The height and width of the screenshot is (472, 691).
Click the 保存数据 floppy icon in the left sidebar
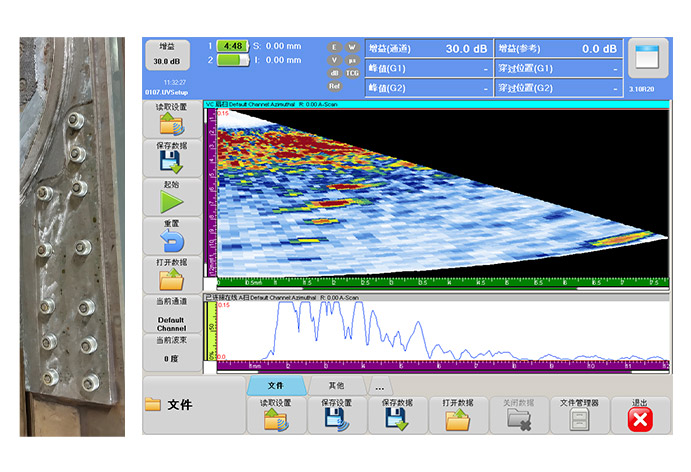[172, 161]
